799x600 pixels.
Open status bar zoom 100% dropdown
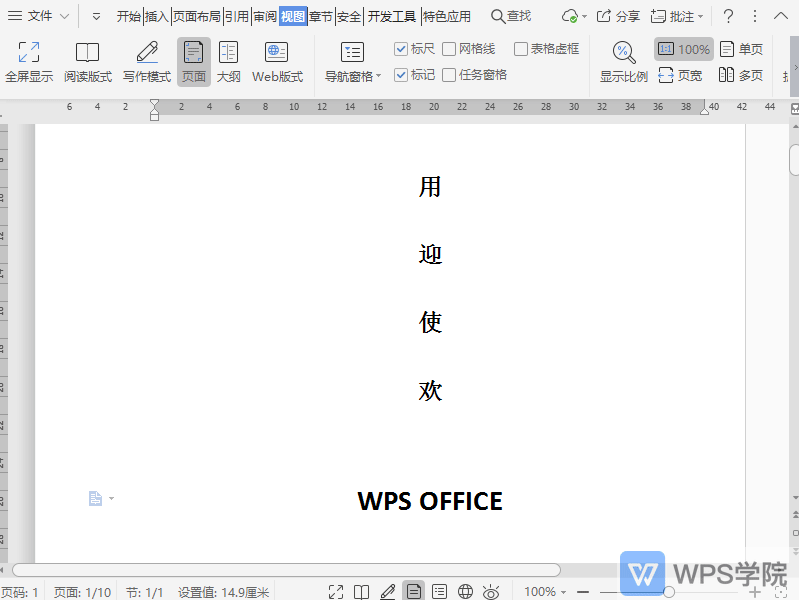(564, 592)
